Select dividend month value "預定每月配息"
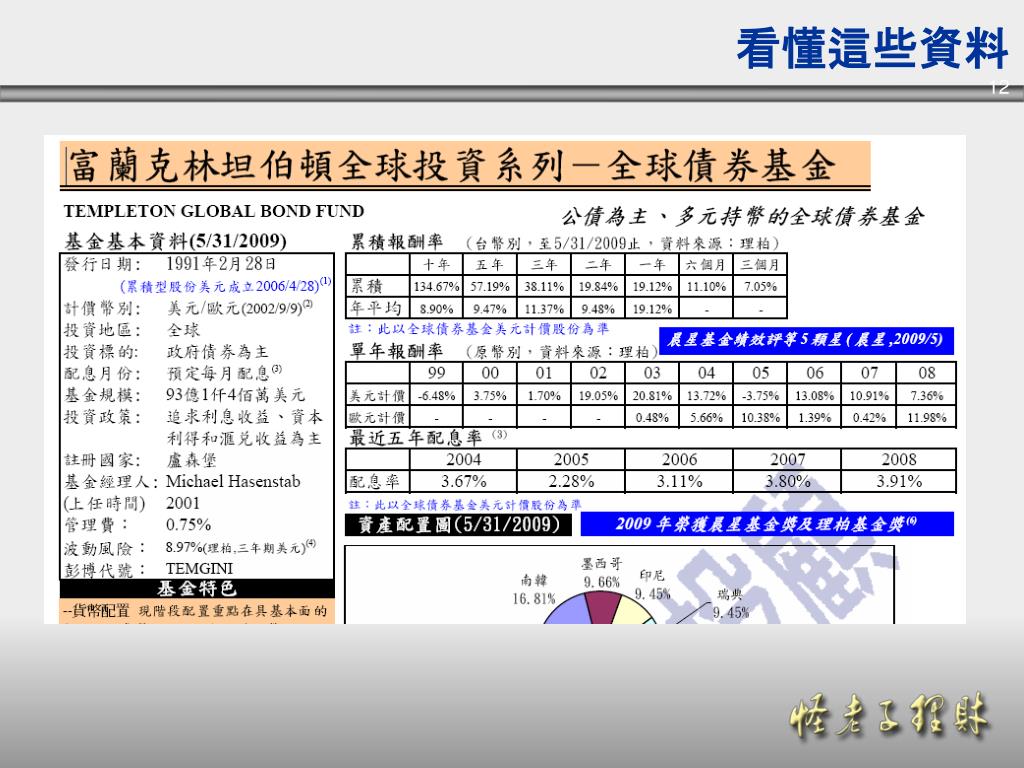 (219, 373)
